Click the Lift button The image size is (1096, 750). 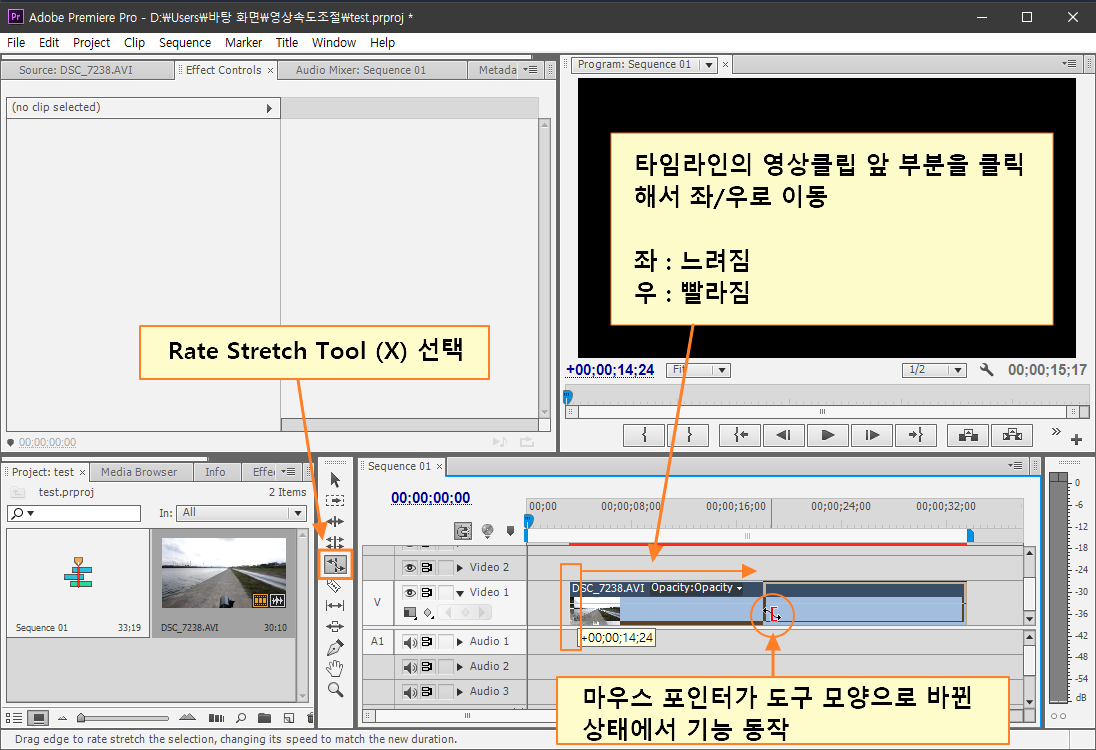(968, 435)
